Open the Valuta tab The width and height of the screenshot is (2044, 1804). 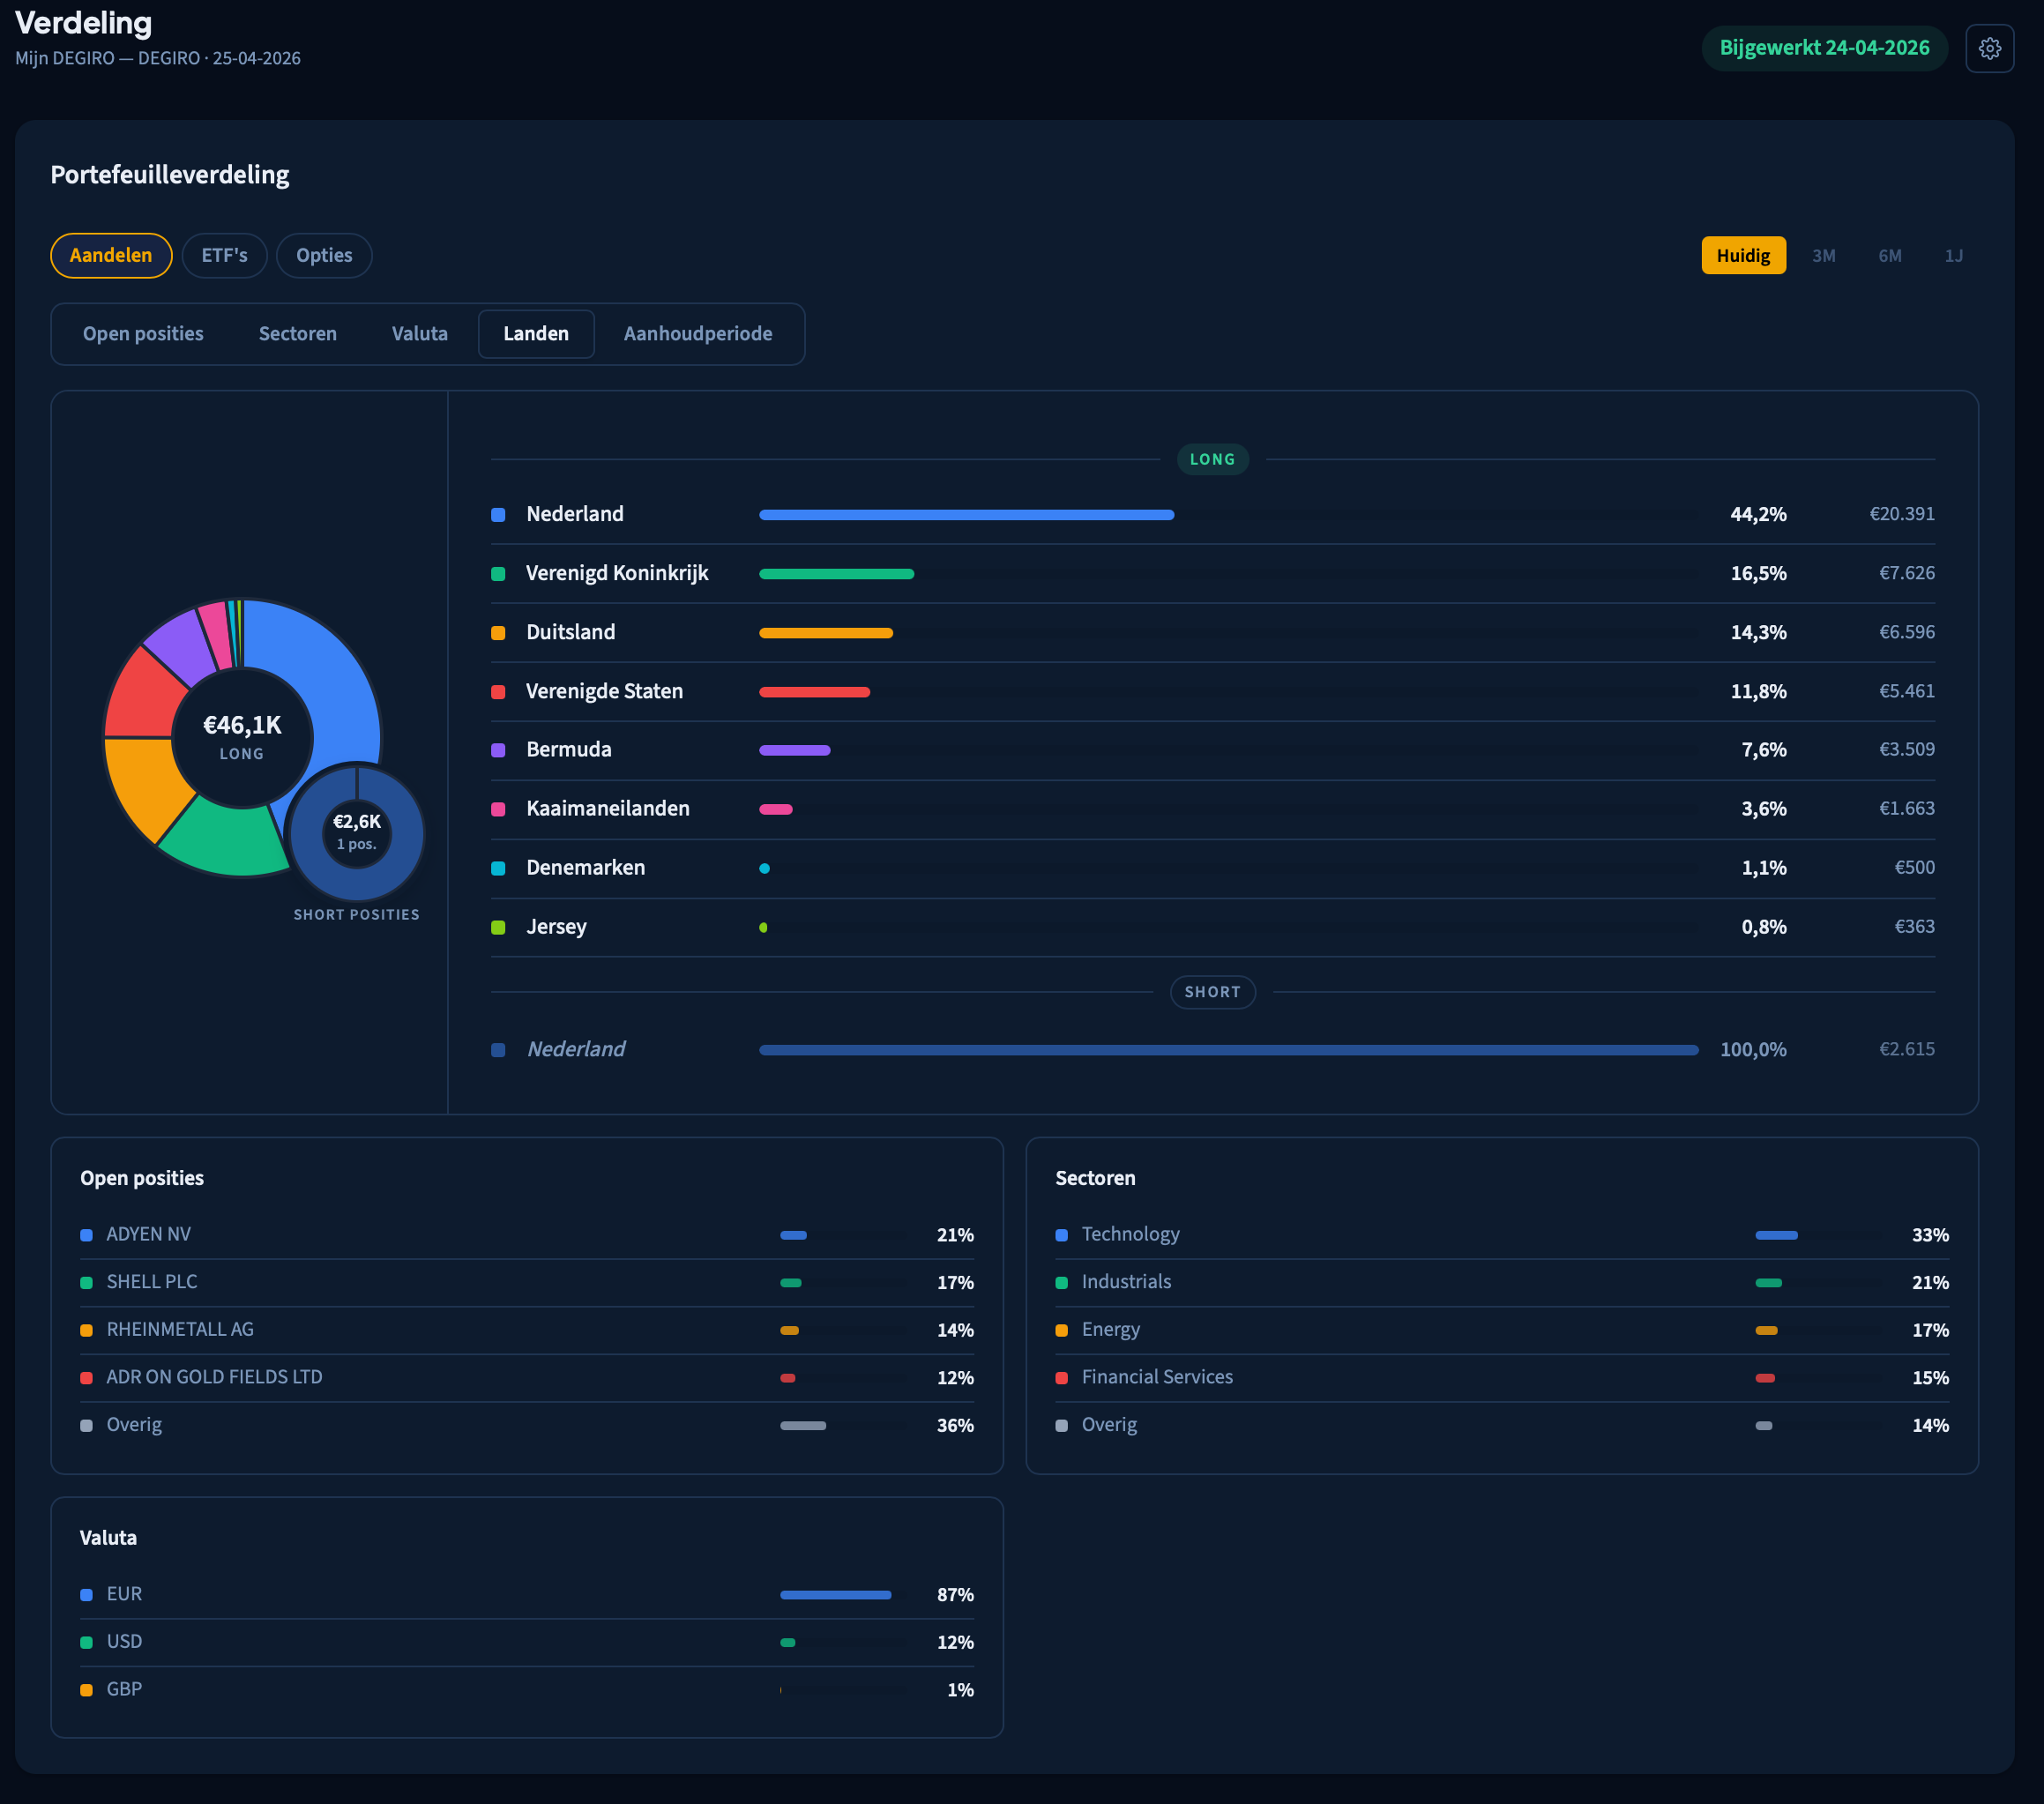coord(419,334)
